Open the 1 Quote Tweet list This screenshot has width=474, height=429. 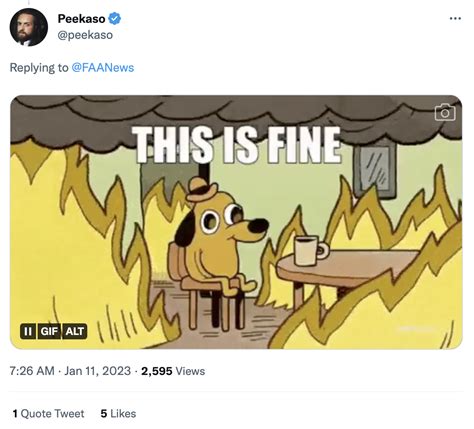pyautogui.click(x=48, y=414)
